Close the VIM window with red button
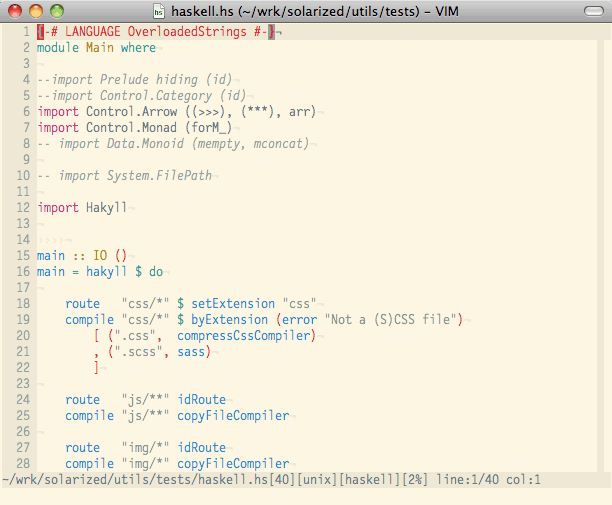The image size is (612, 505). point(14,11)
